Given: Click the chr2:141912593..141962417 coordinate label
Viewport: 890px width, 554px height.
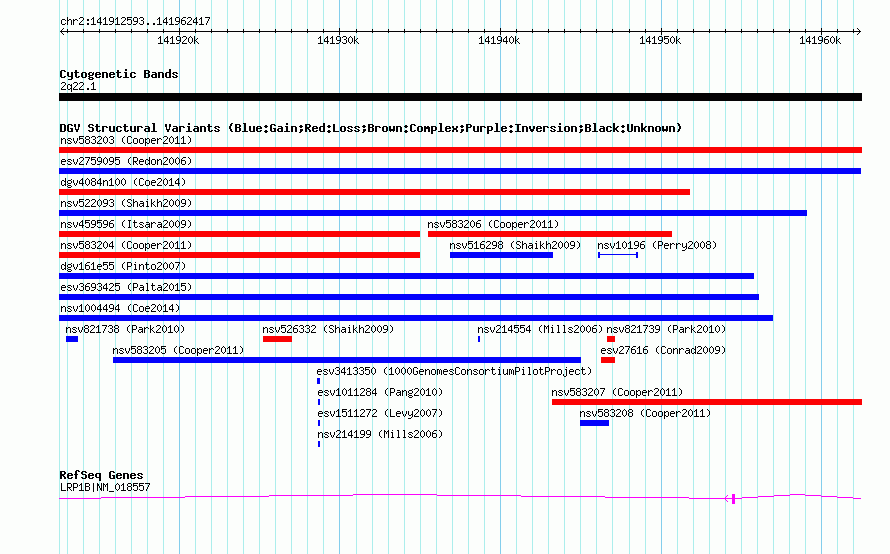Looking at the screenshot, I should 135,22.
